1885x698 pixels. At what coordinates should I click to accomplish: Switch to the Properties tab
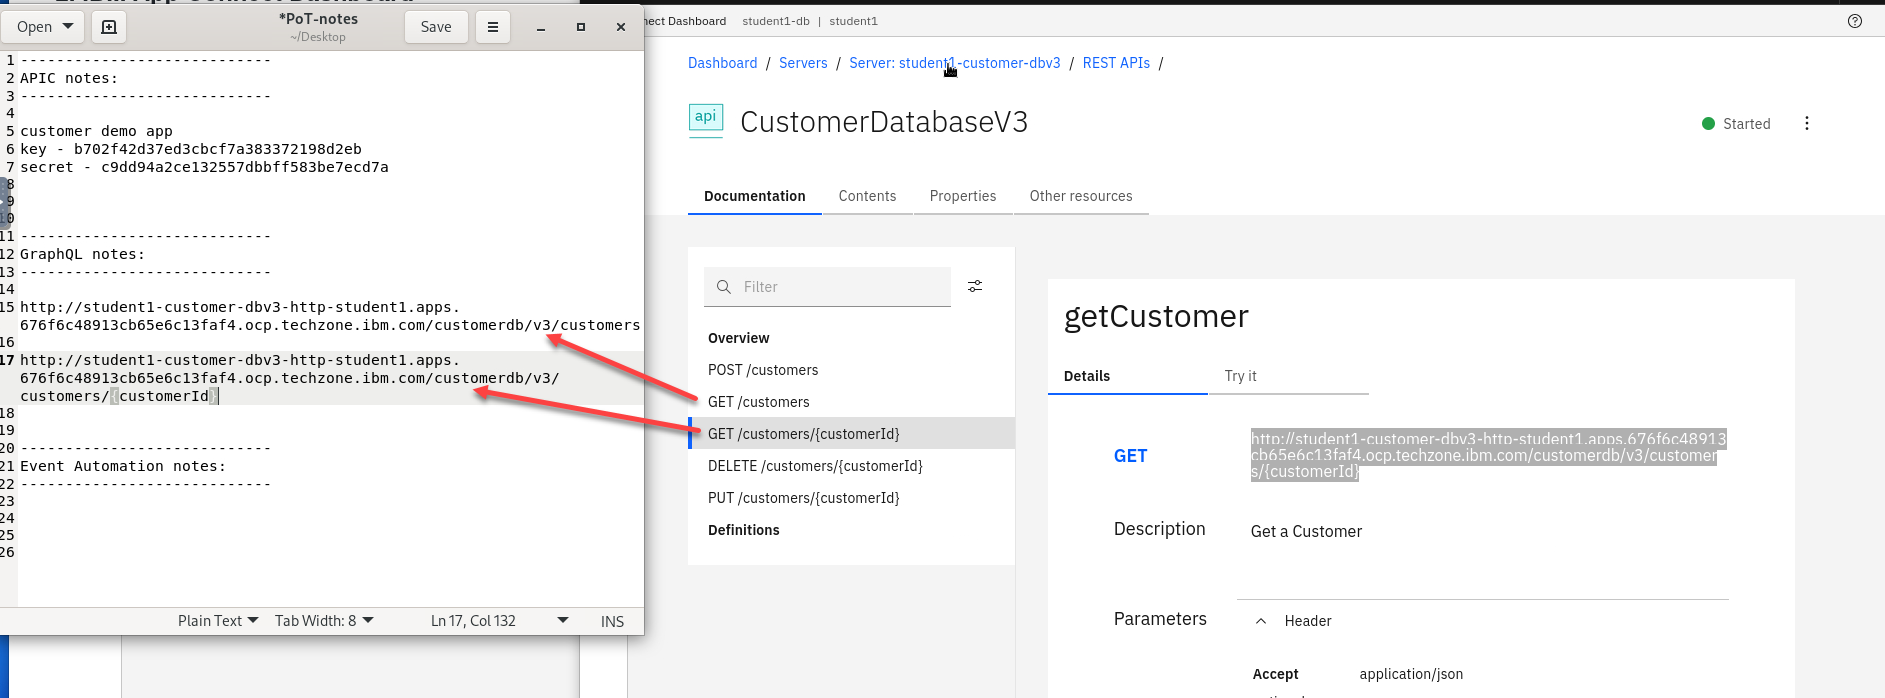[962, 196]
